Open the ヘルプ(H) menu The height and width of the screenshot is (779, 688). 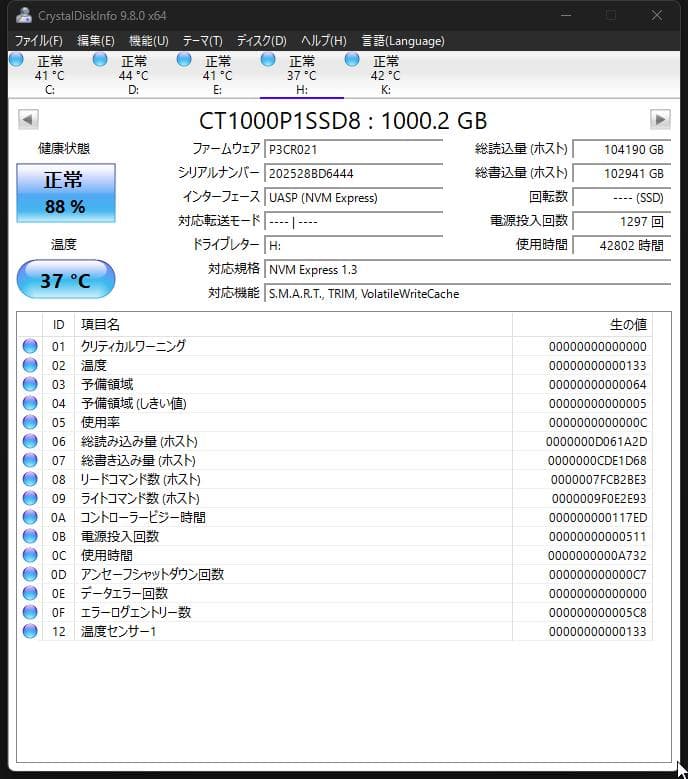pyautogui.click(x=324, y=41)
